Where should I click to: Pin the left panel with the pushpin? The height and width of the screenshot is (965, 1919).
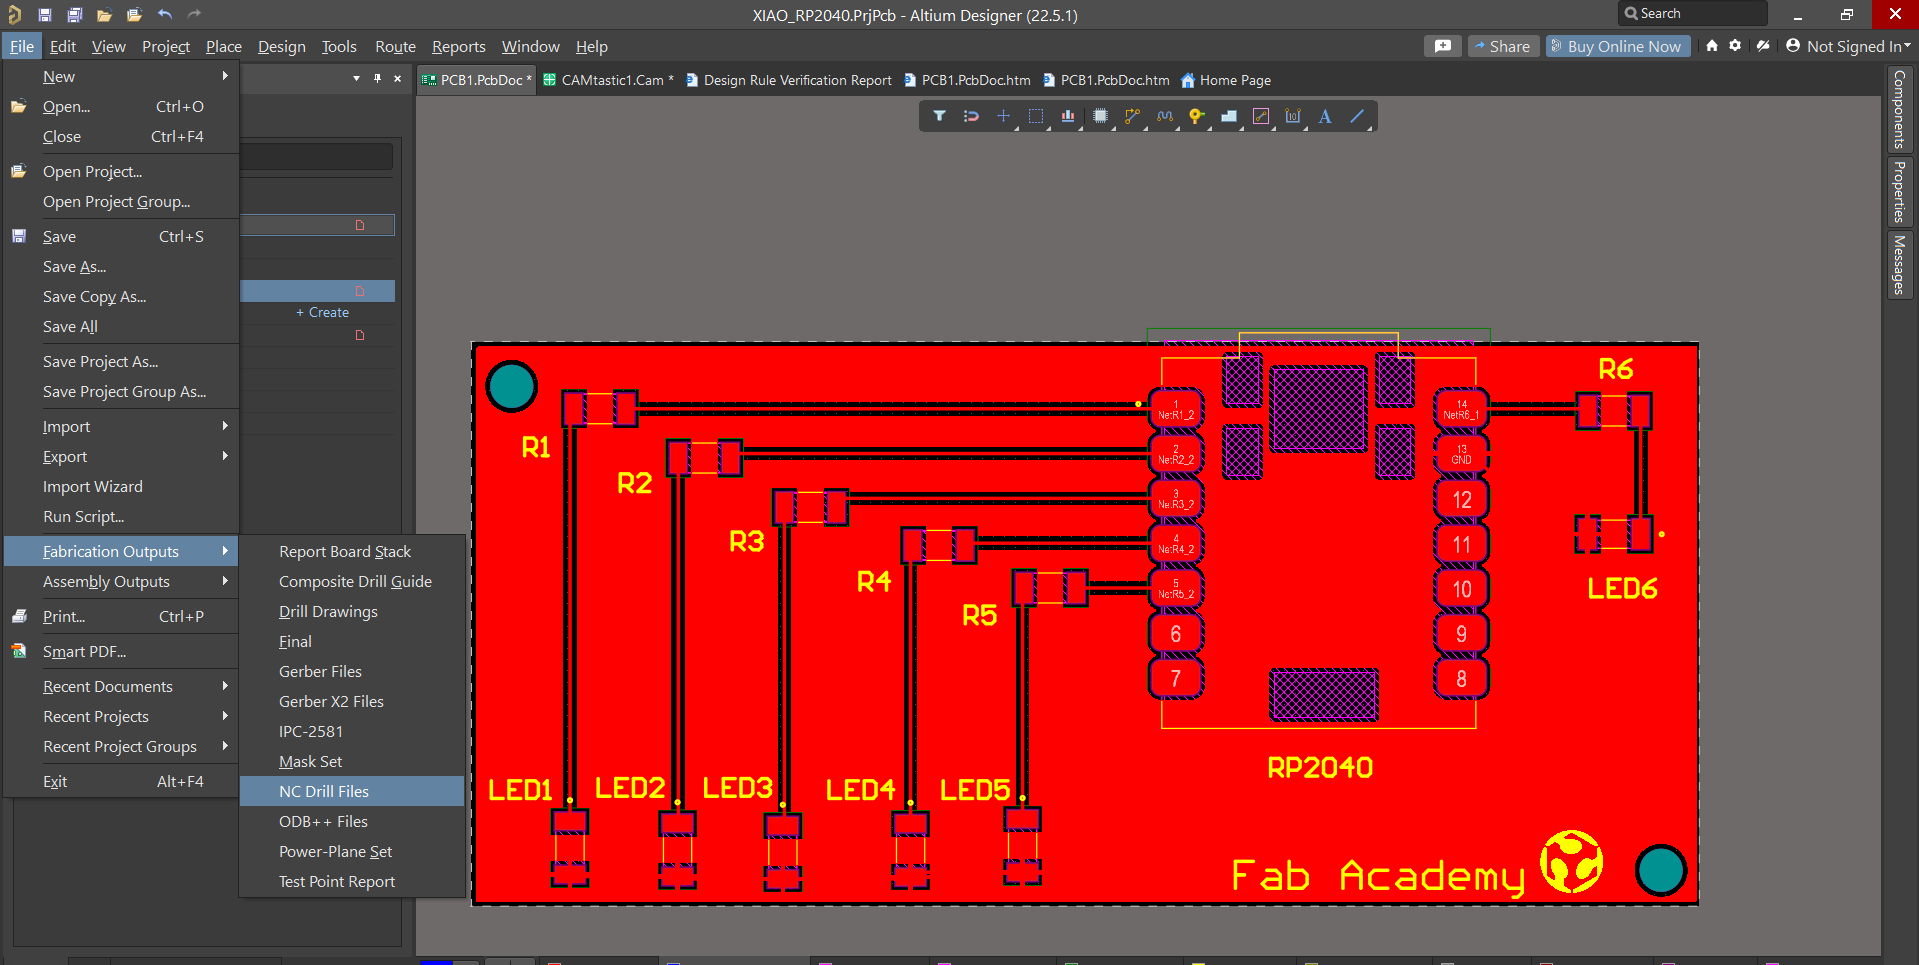(377, 78)
